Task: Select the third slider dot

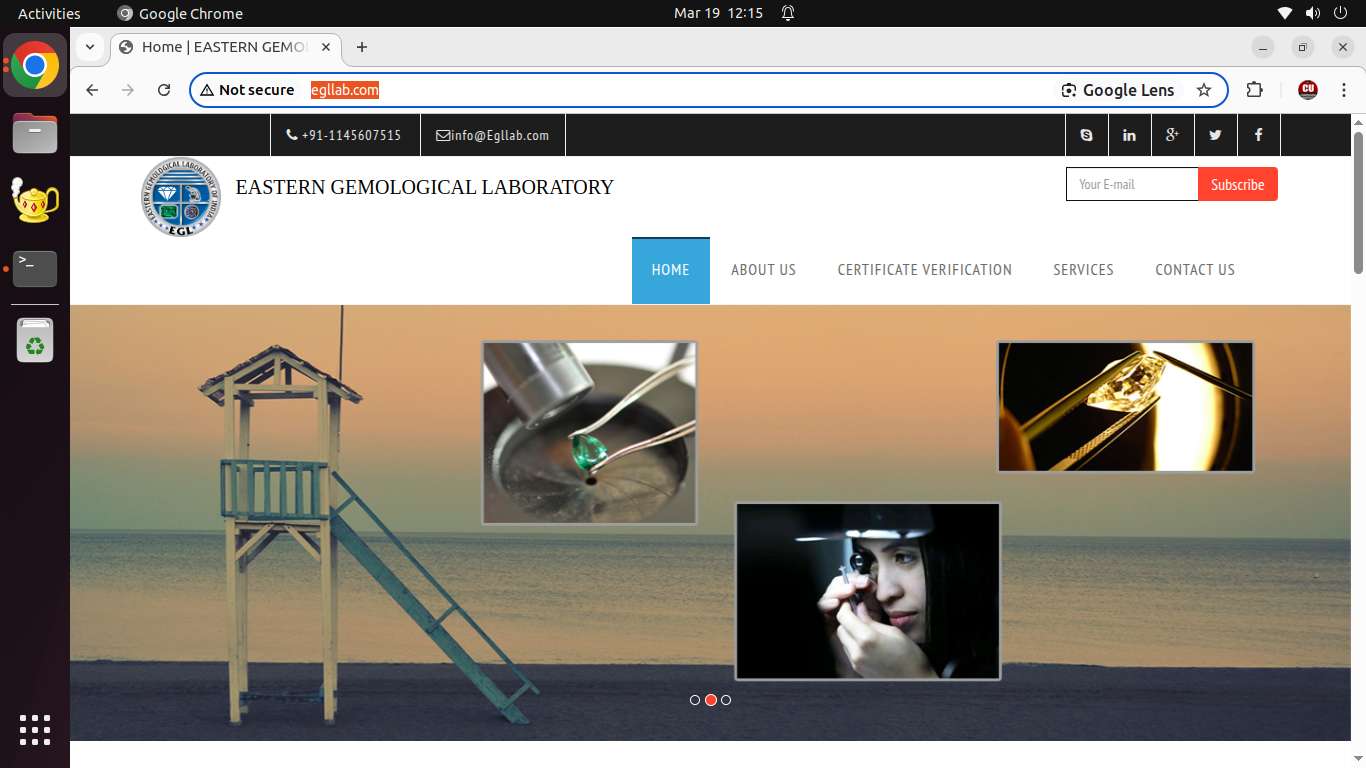Action: click(x=726, y=700)
